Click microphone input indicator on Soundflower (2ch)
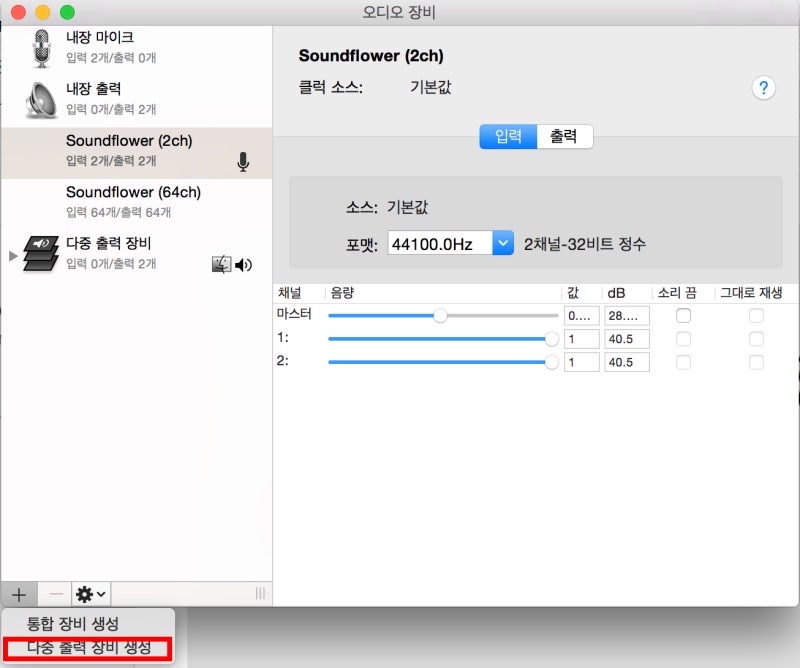Viewport: 800px width, 668px height. click(x=243, y=162)
